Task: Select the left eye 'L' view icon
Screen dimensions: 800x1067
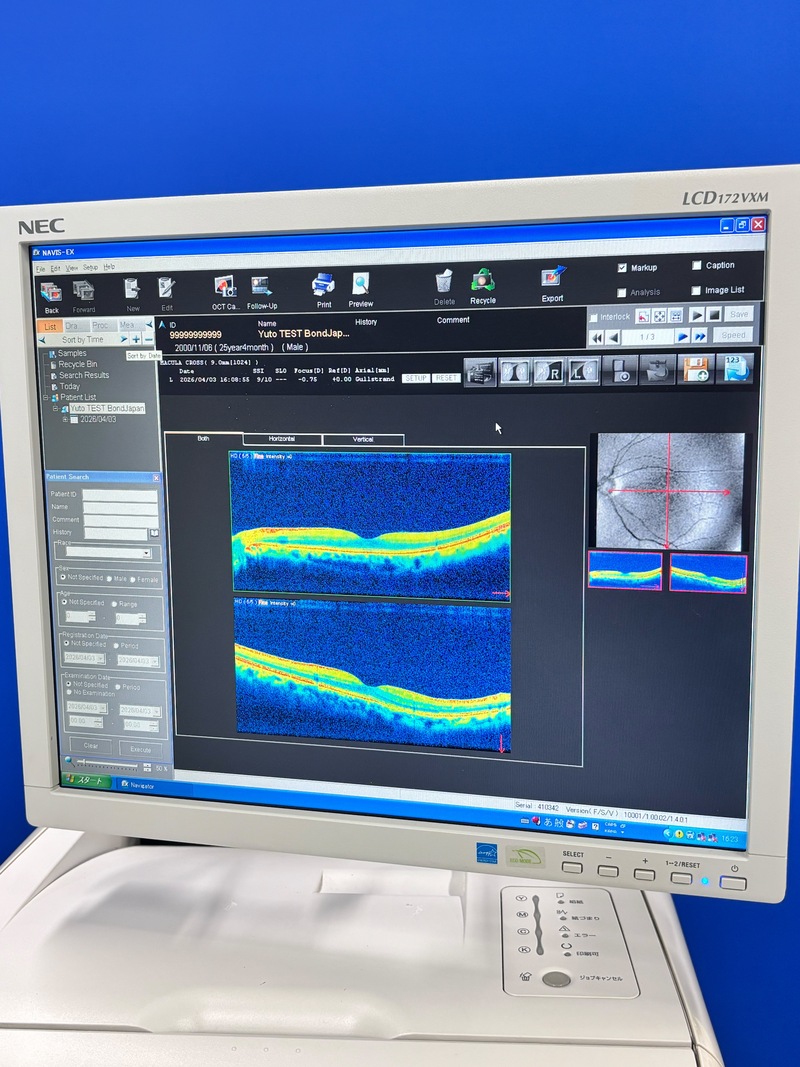Action: (x=583, y=372)
